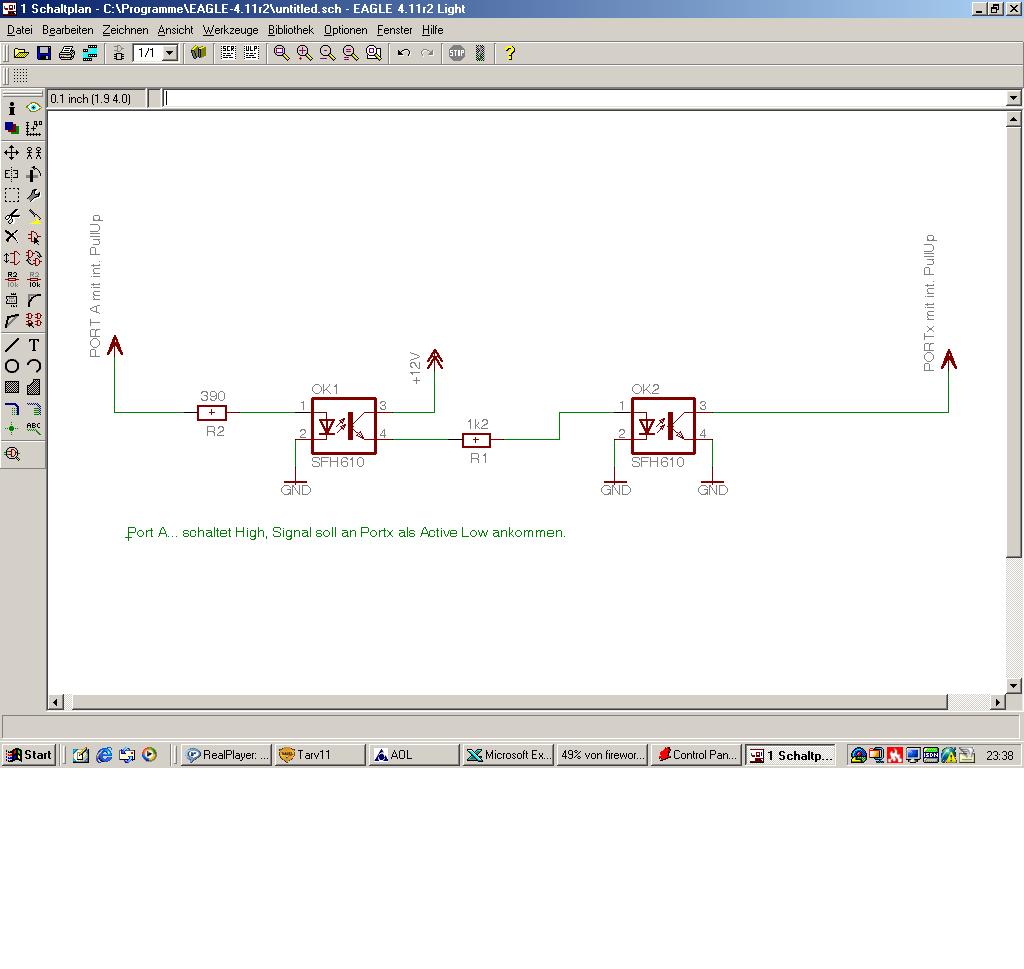Toggle the grid settings icon

pyautogui.click(x=20, y=76)
